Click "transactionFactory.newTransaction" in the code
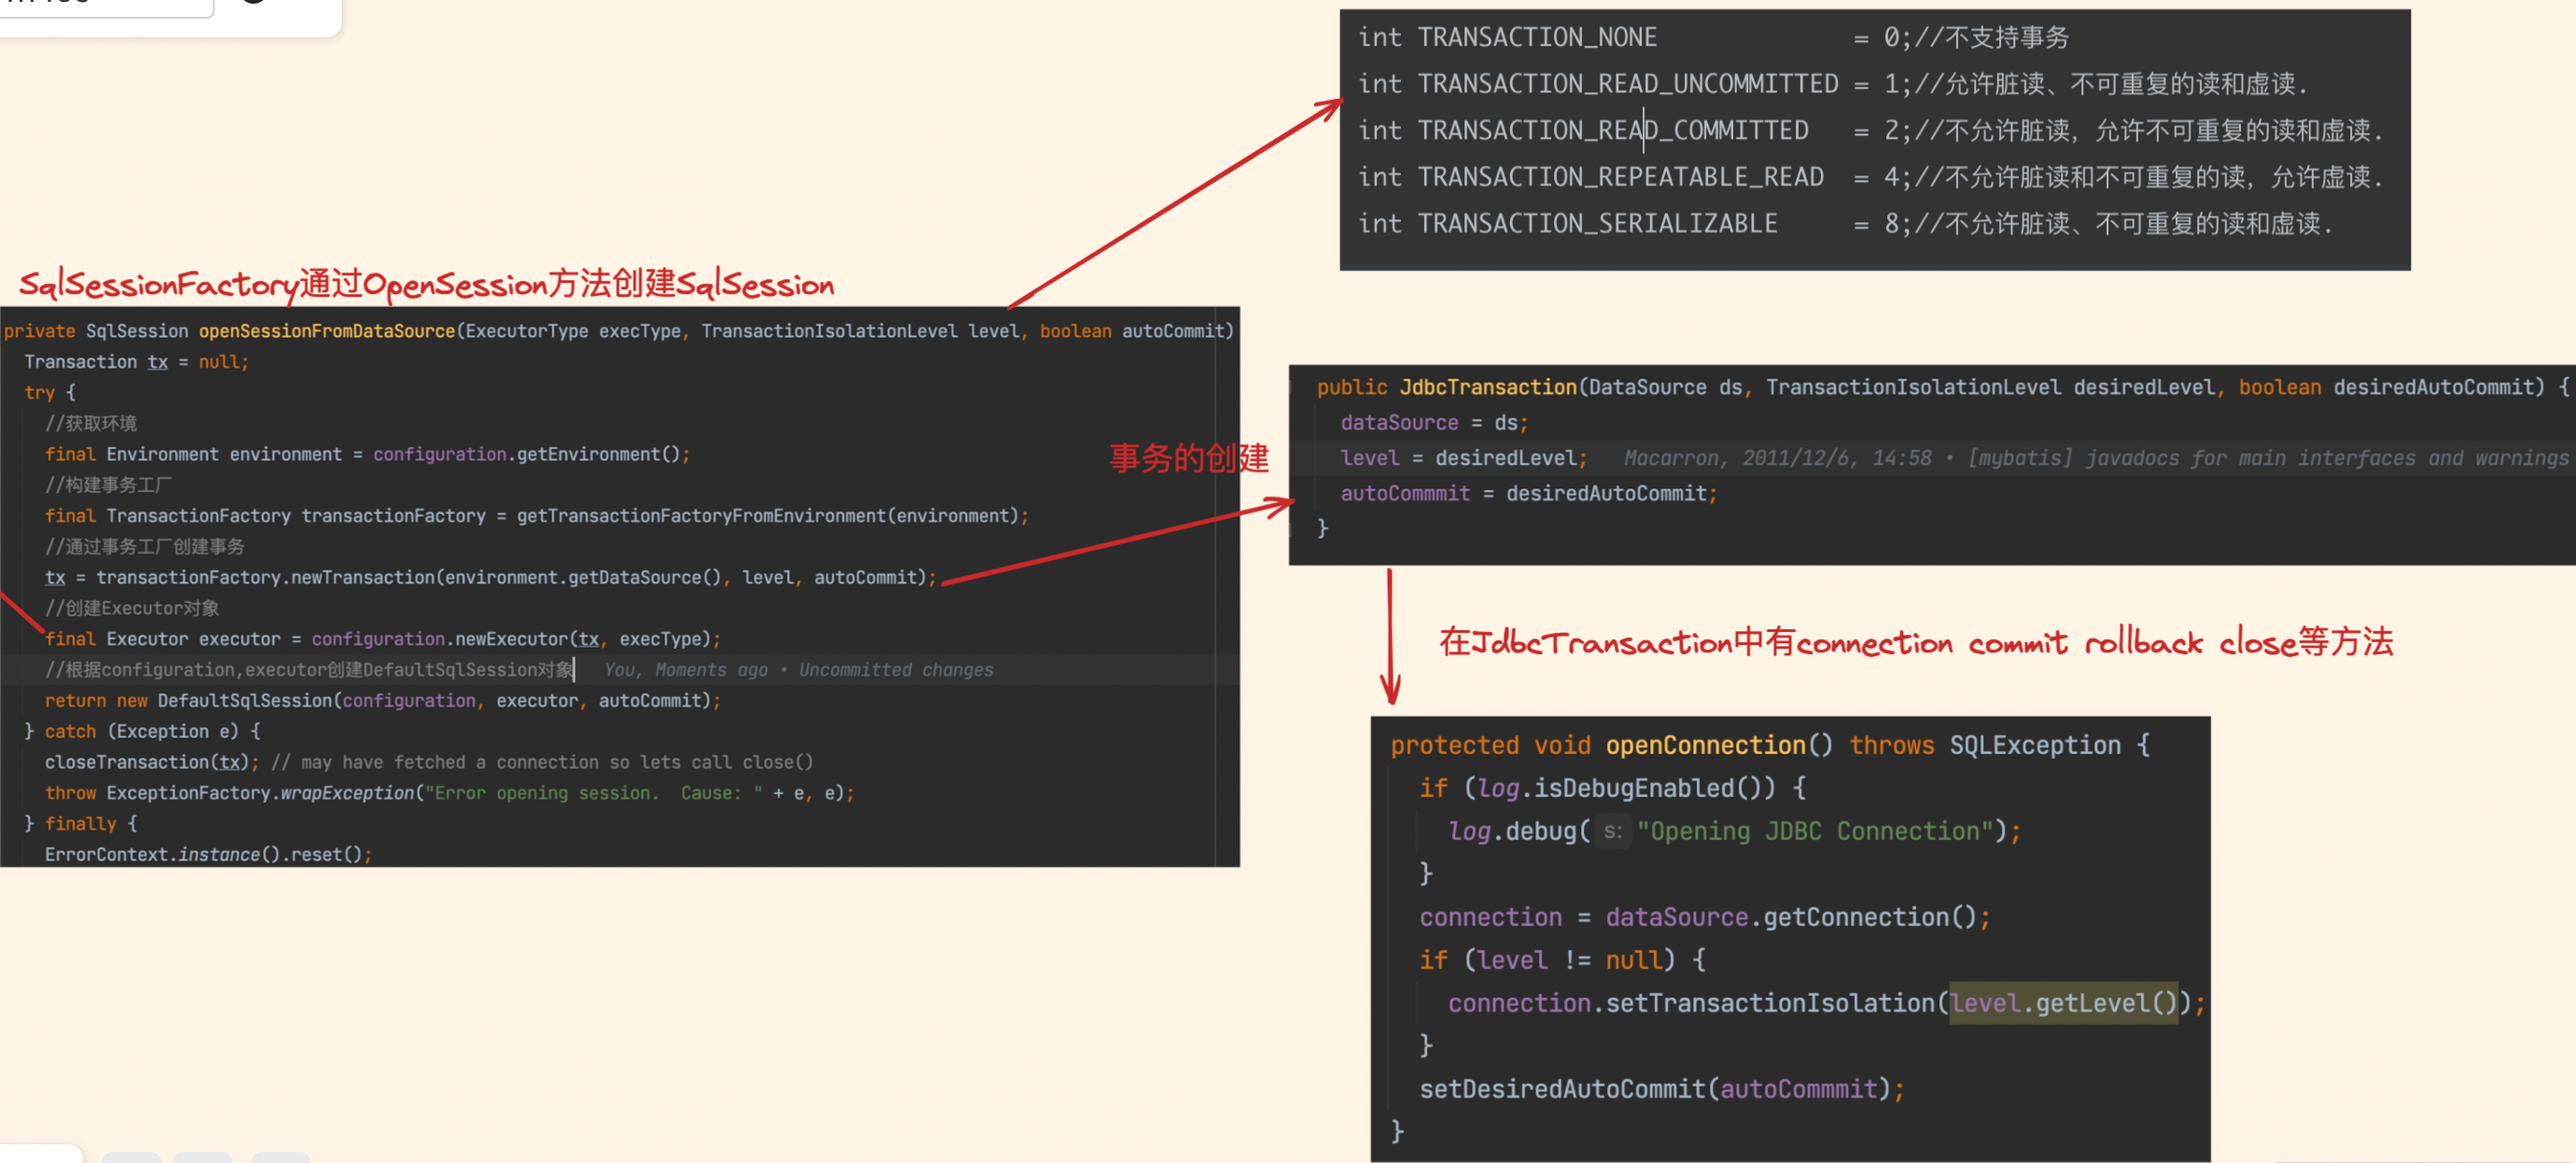Screen dimensions: 2576x1163 click(x=265, y=577)
